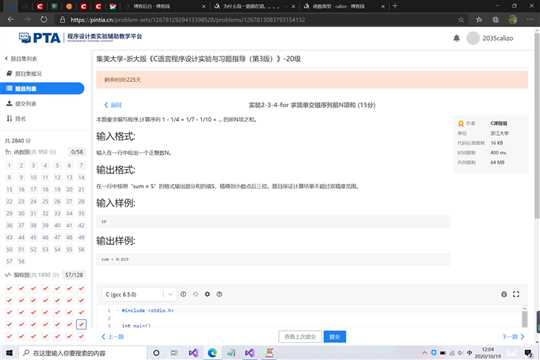Screen dimensions: 540x360
Task: Go to the previous problem link
Action: pos(113,337)
